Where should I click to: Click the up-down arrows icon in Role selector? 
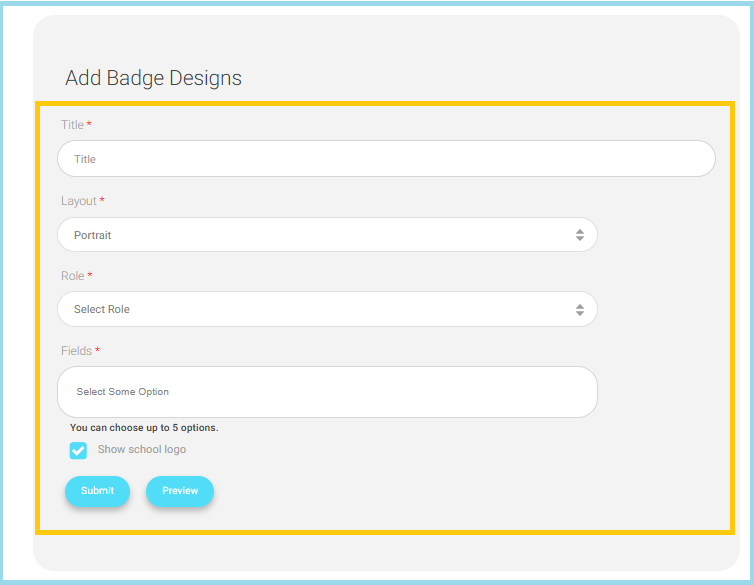coord(579,310)
